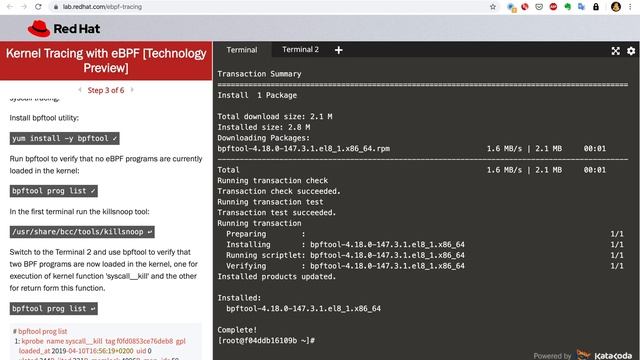Reload the page with the refresh icon
The image size is (640, 360).
point(38,7)
